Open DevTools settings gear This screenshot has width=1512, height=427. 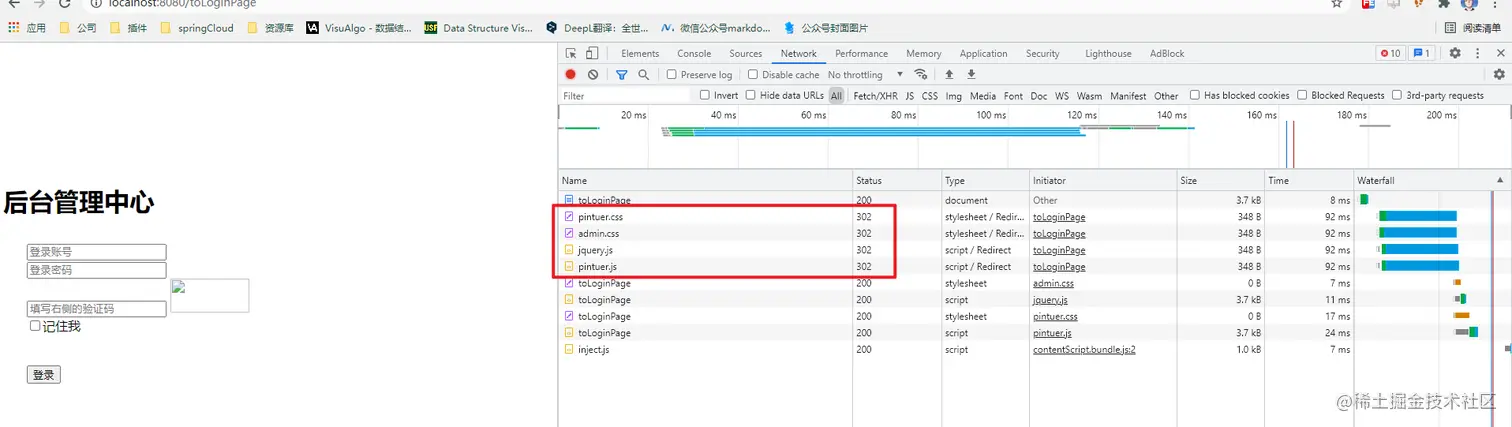click(1455, 54)
